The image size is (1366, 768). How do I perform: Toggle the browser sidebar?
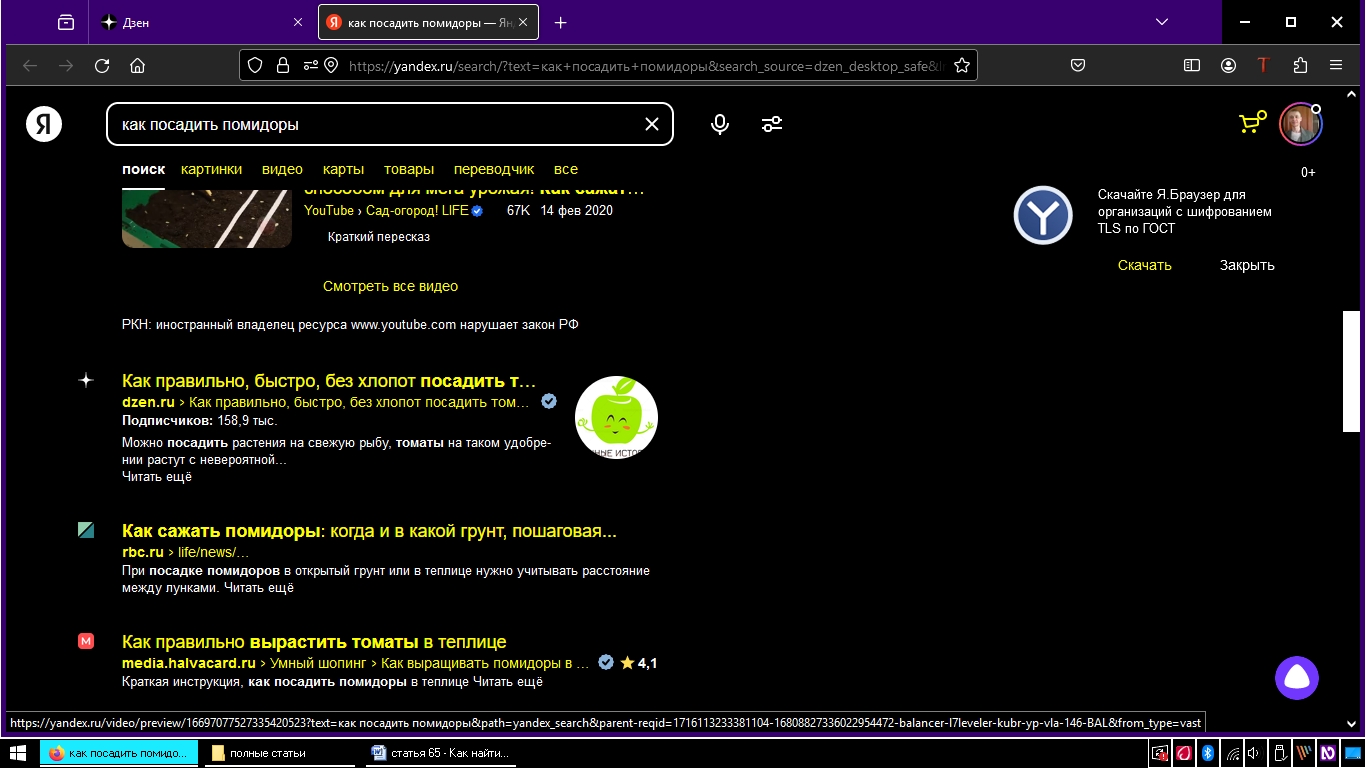click(x=1192, y=66)
